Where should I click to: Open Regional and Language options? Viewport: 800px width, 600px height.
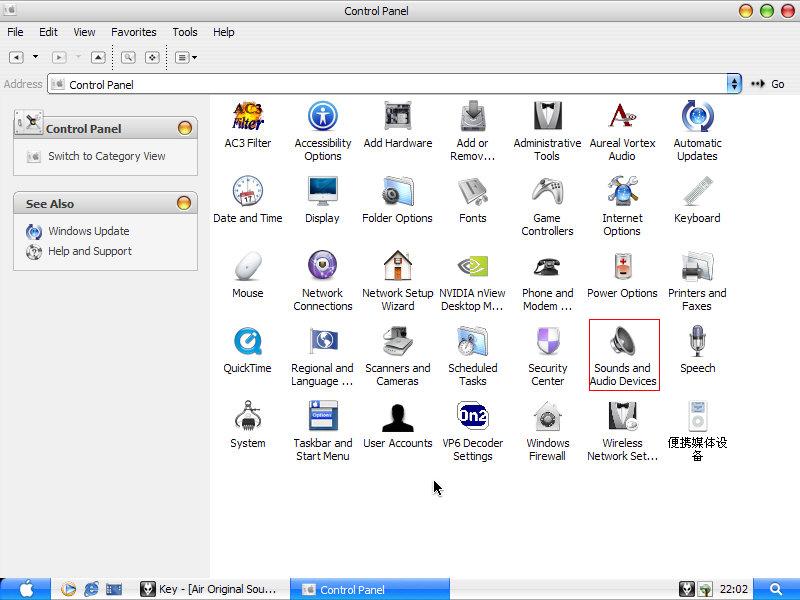pyautogui.click(x=322, y=357)
